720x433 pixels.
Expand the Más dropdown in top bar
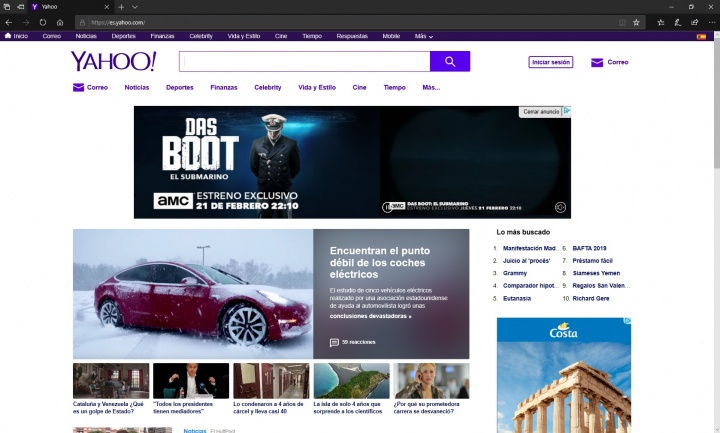[x=423, y=36]
